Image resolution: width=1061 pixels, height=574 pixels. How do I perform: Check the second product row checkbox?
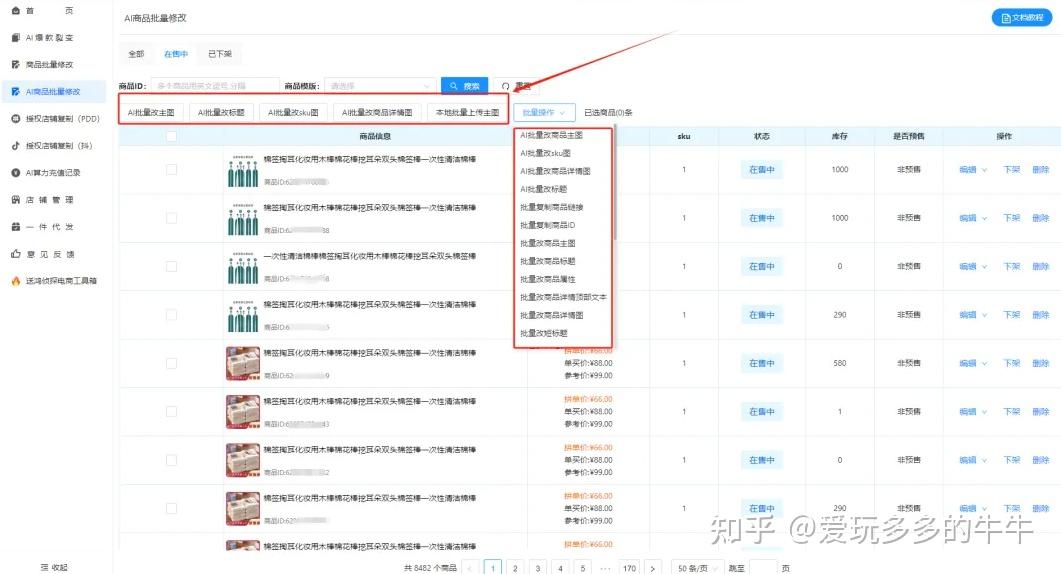[x=171, y=218]
